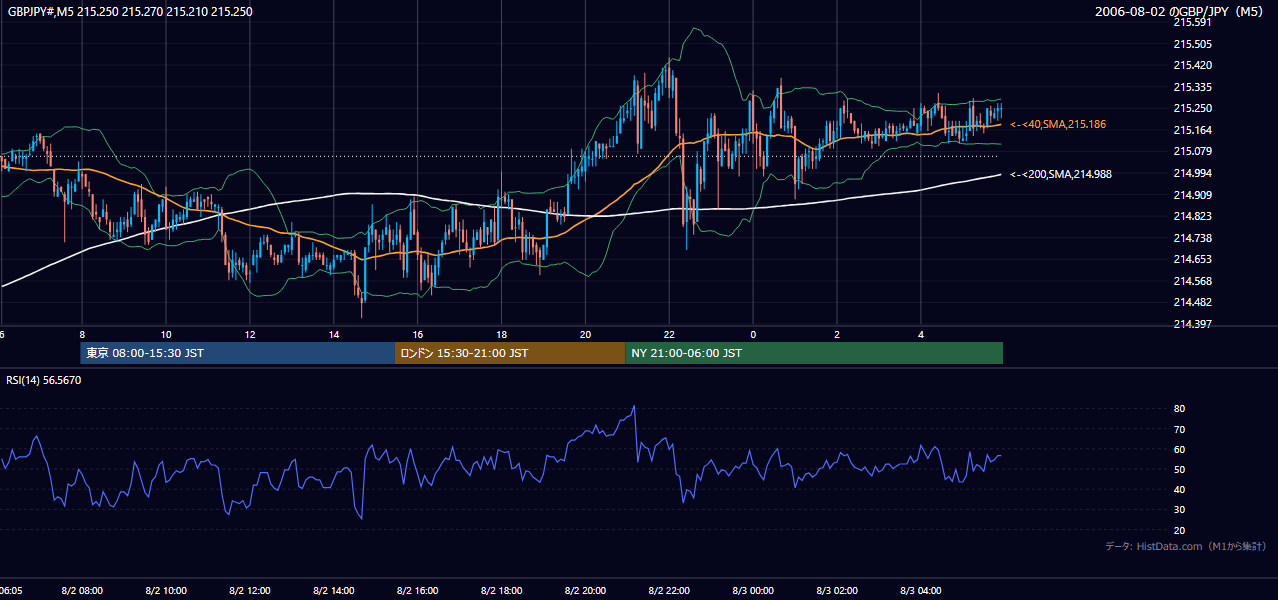
Task: Click RSI scale value 40
Action: point(1179,489)
